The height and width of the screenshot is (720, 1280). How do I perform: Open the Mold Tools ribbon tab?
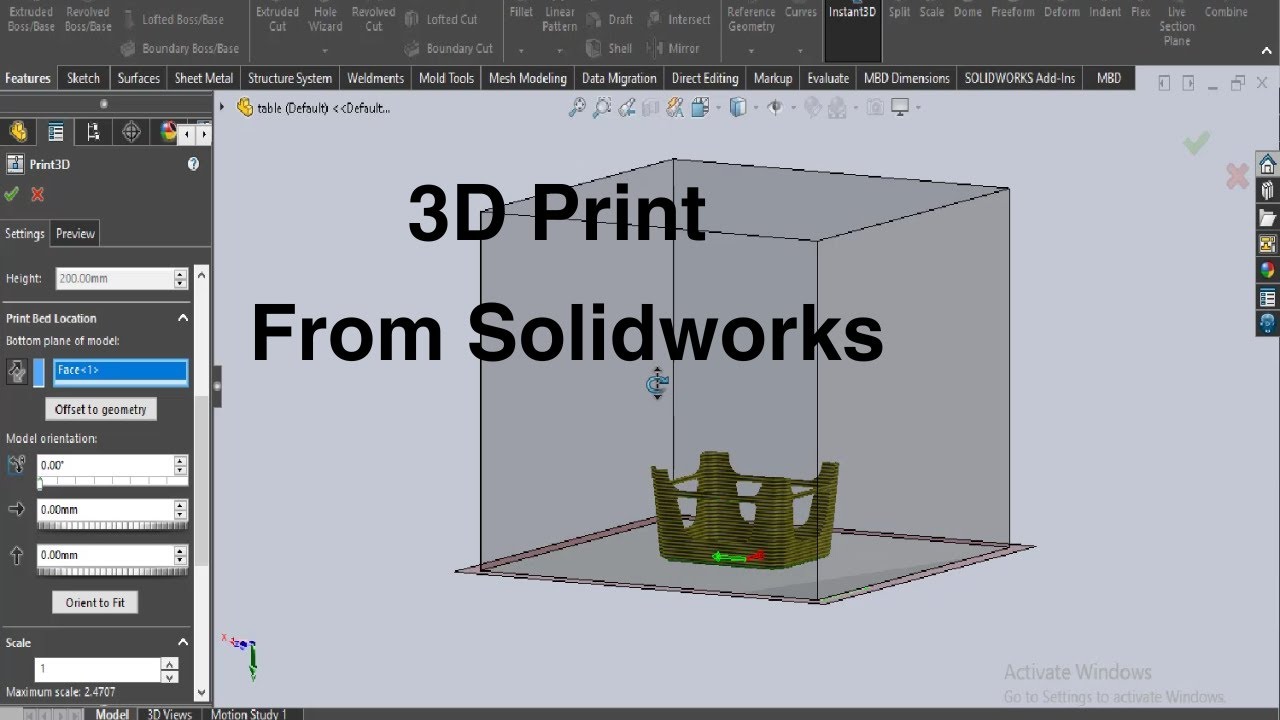(x=446, y=78)
